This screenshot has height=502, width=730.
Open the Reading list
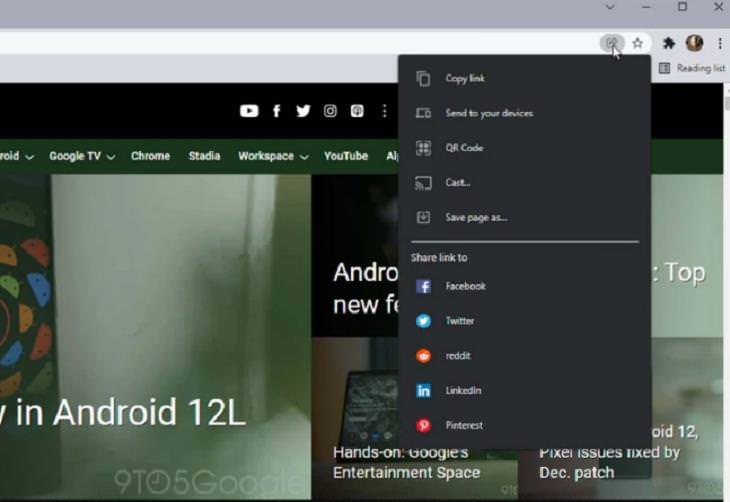point(692,68)
